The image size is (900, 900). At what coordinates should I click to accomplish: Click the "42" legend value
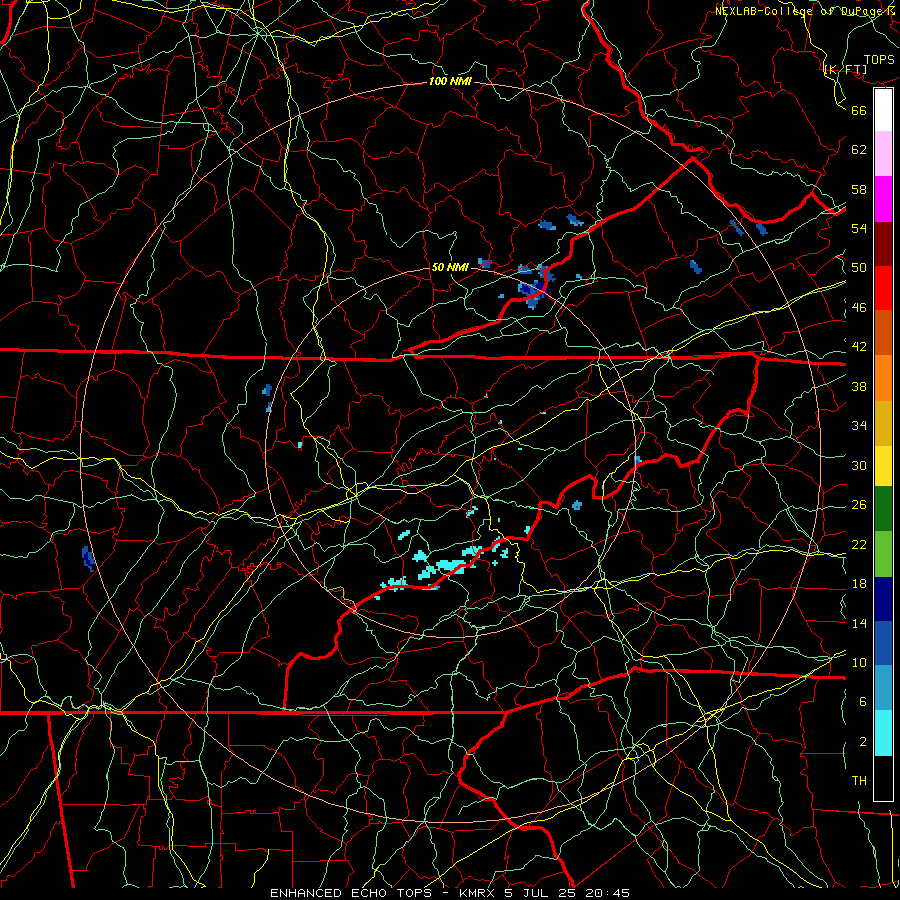coord(859,347)
